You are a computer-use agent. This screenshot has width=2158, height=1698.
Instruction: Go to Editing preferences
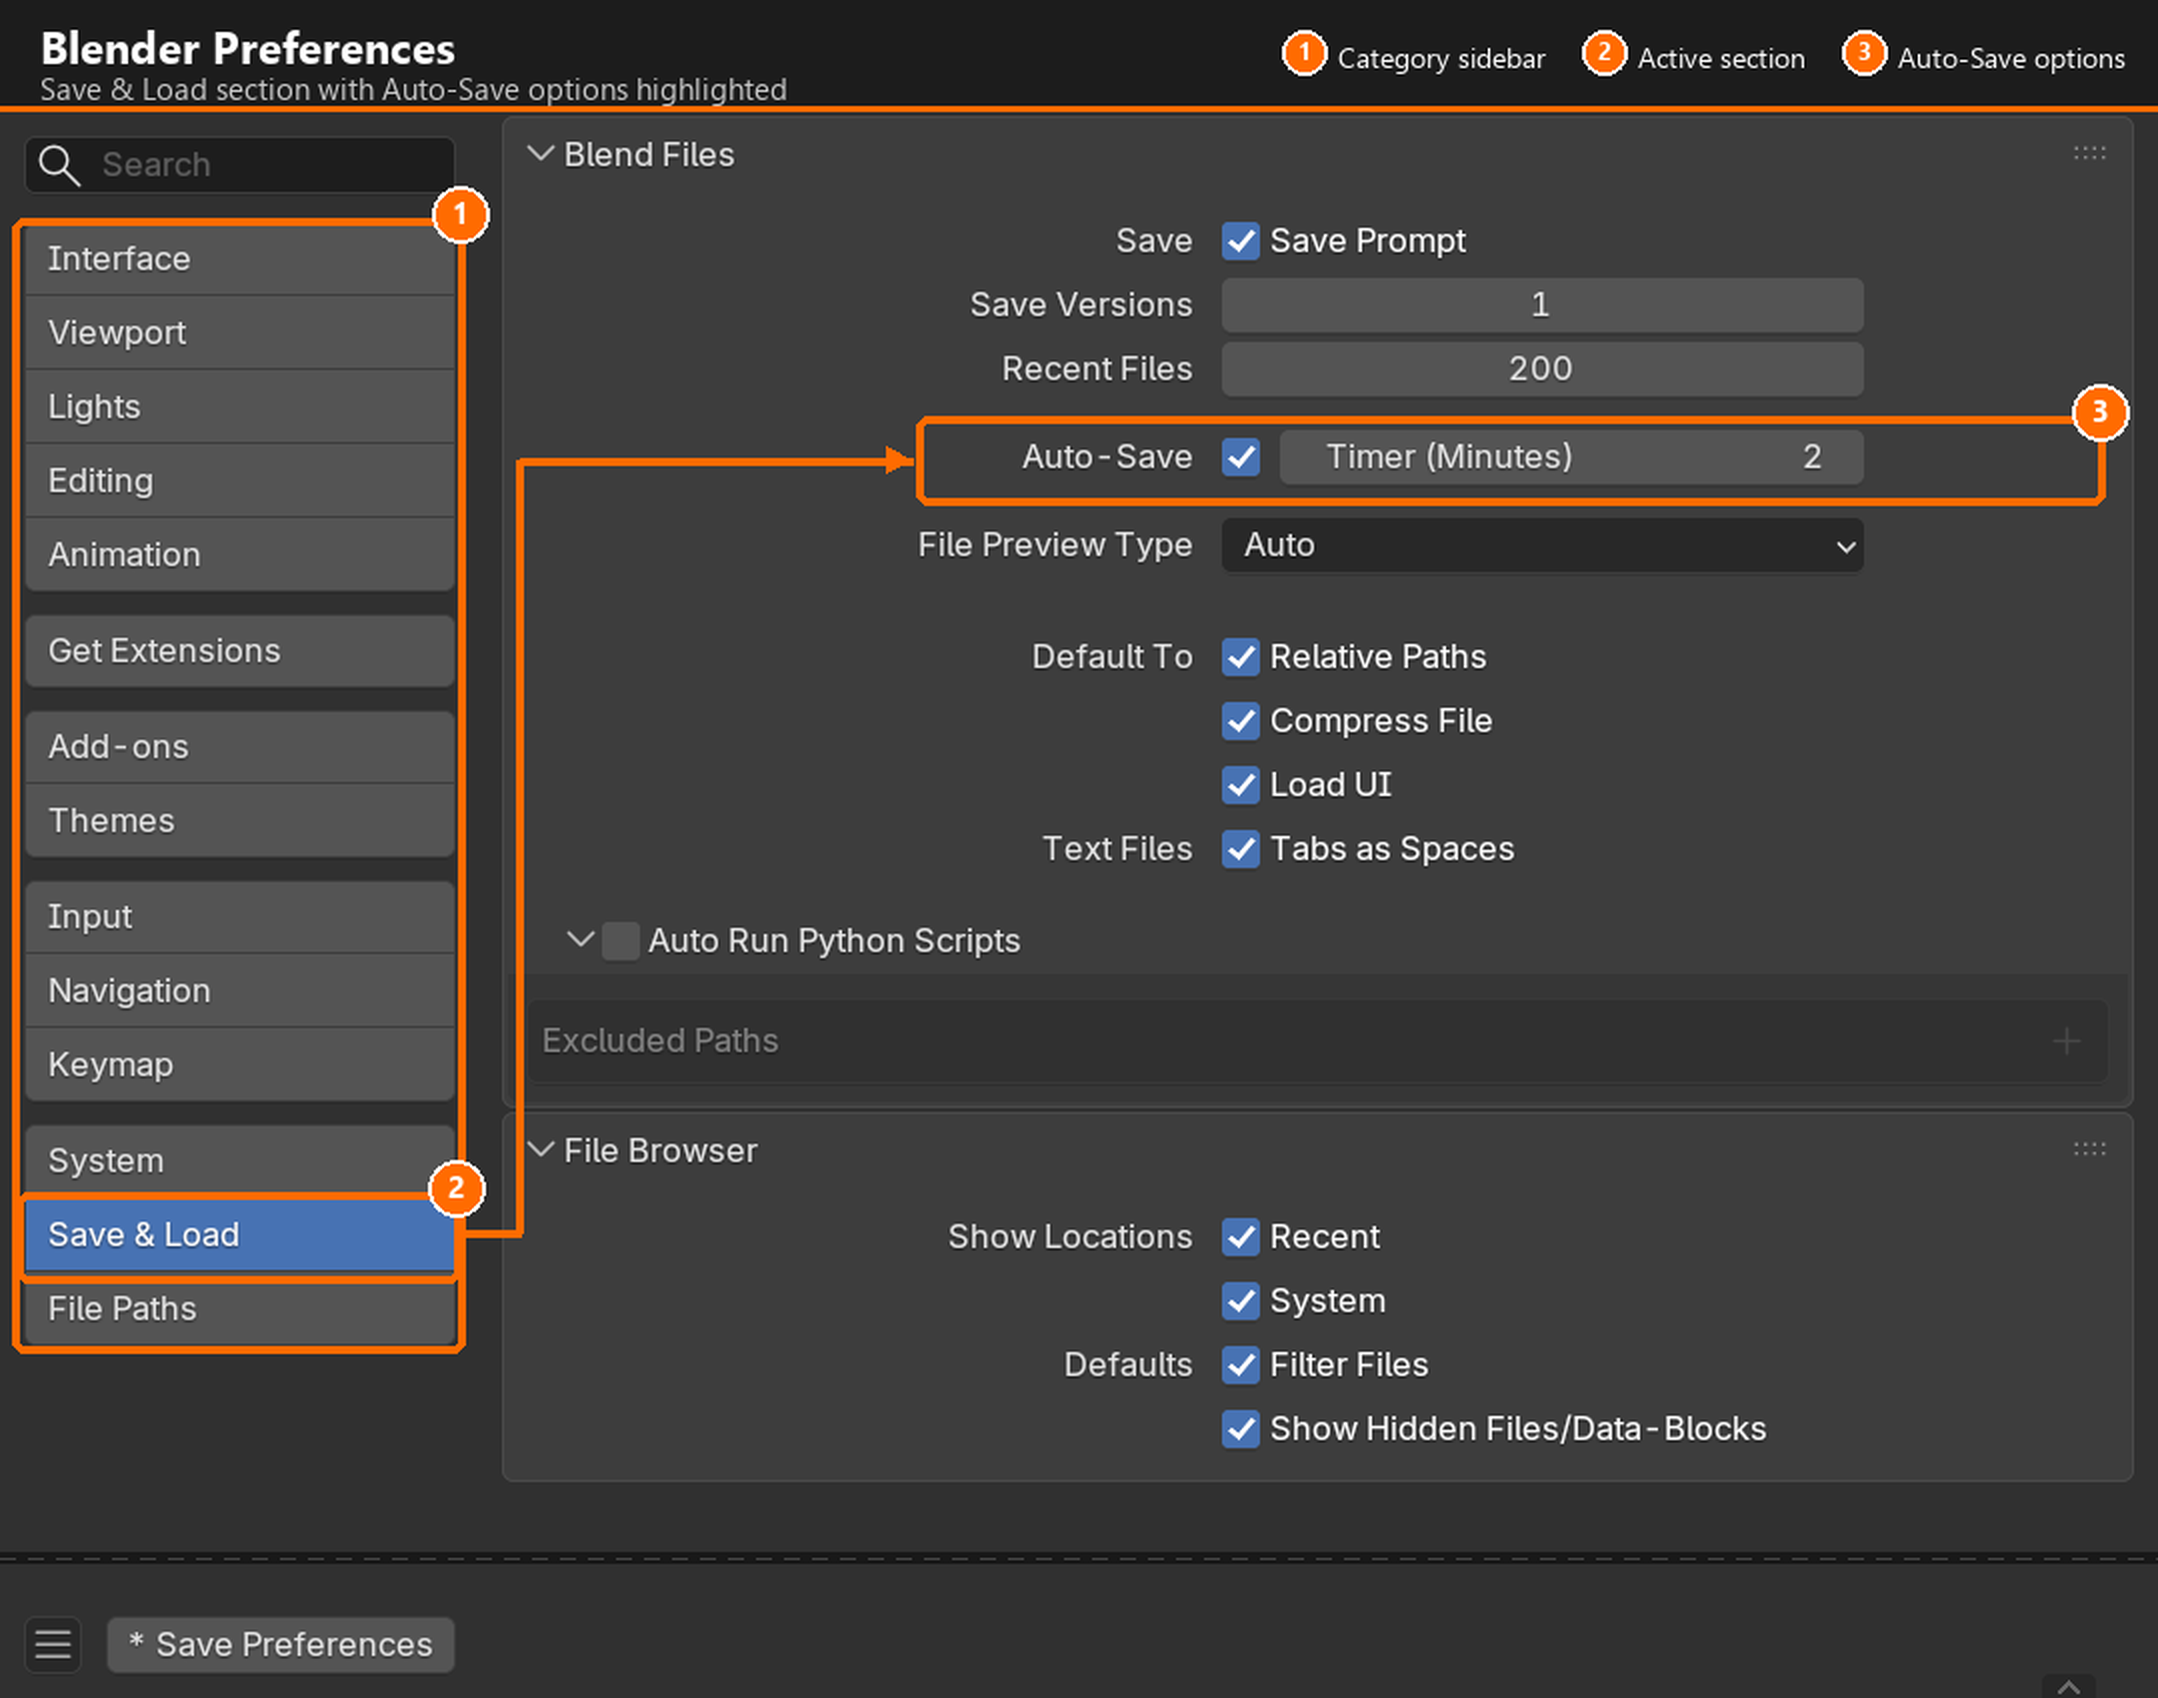(240, 481)
